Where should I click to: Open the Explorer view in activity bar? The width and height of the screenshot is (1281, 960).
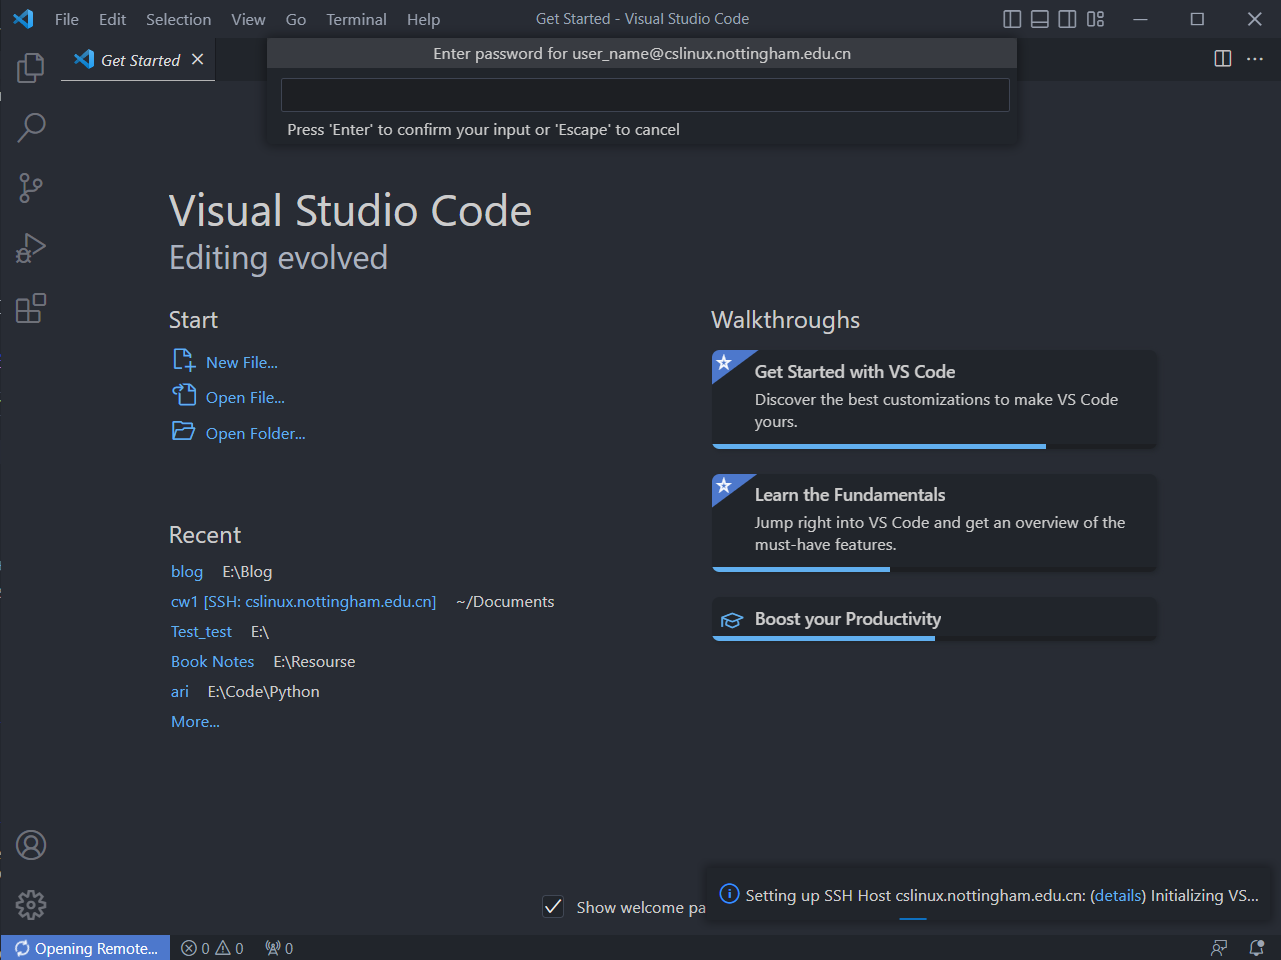[31, 68]
